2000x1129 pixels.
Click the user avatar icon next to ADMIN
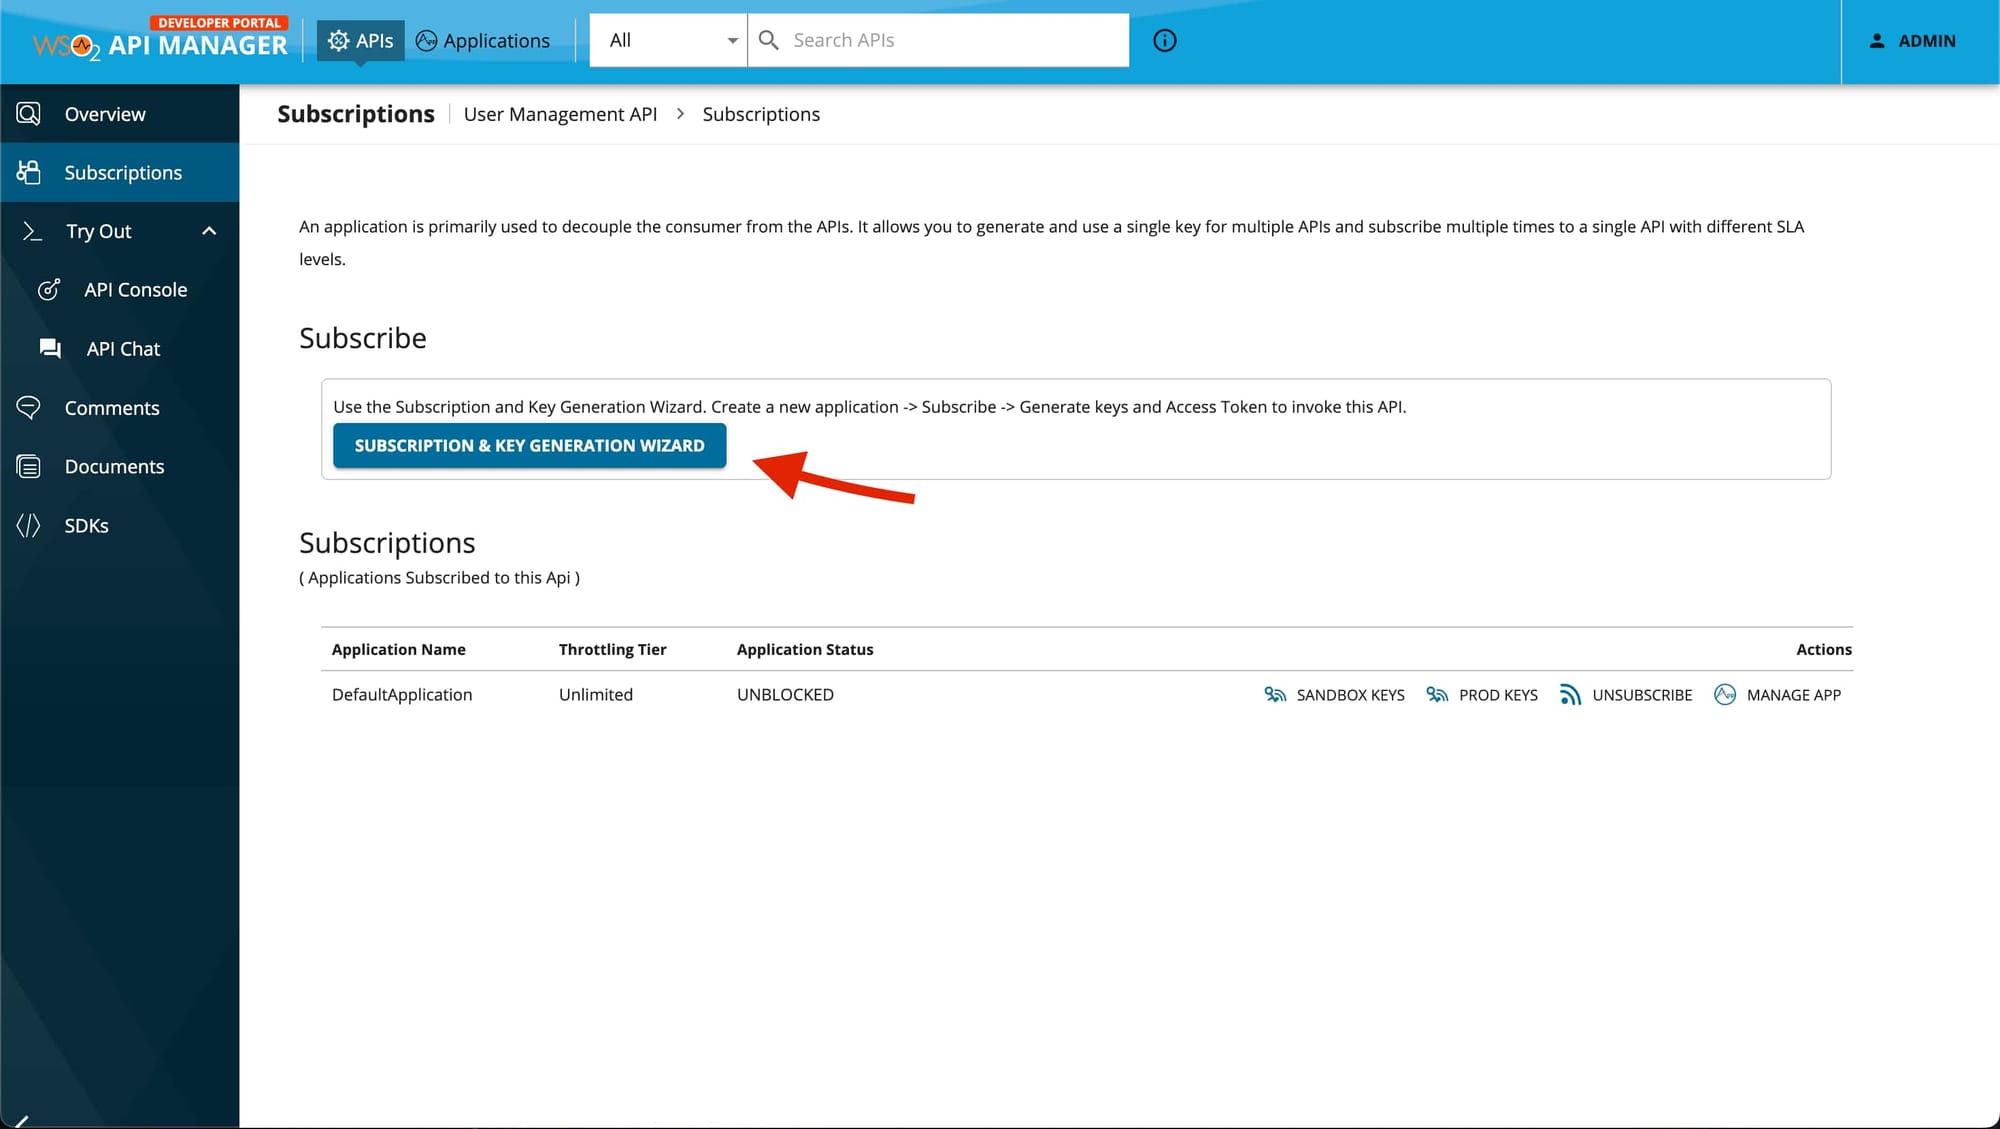pyautogui.click(x=1877, y=41)
